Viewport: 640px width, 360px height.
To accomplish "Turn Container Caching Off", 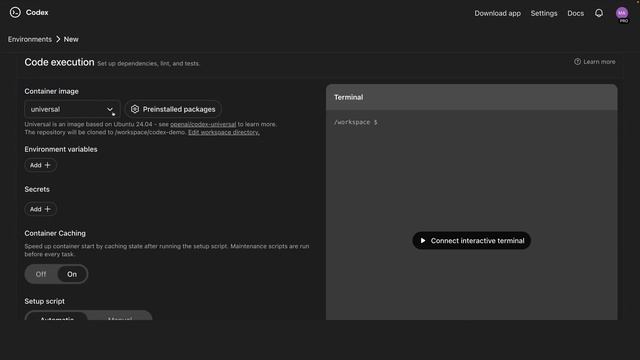I will (41, 274).
